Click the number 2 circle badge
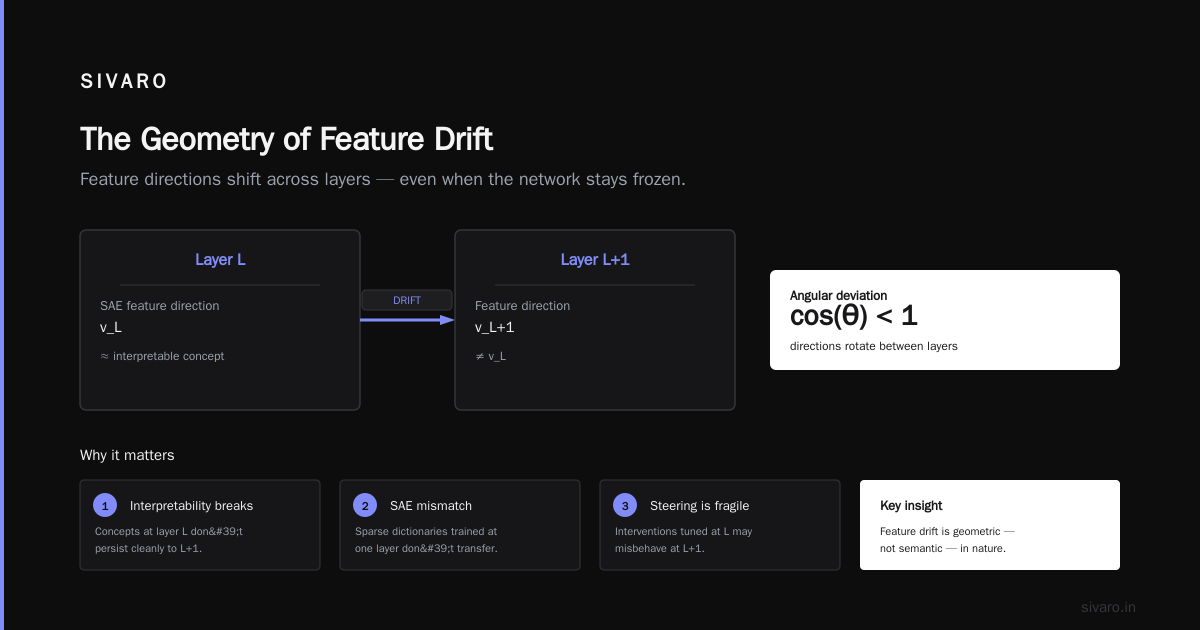Screen dimensions: 1200x630 pos(365,505)
